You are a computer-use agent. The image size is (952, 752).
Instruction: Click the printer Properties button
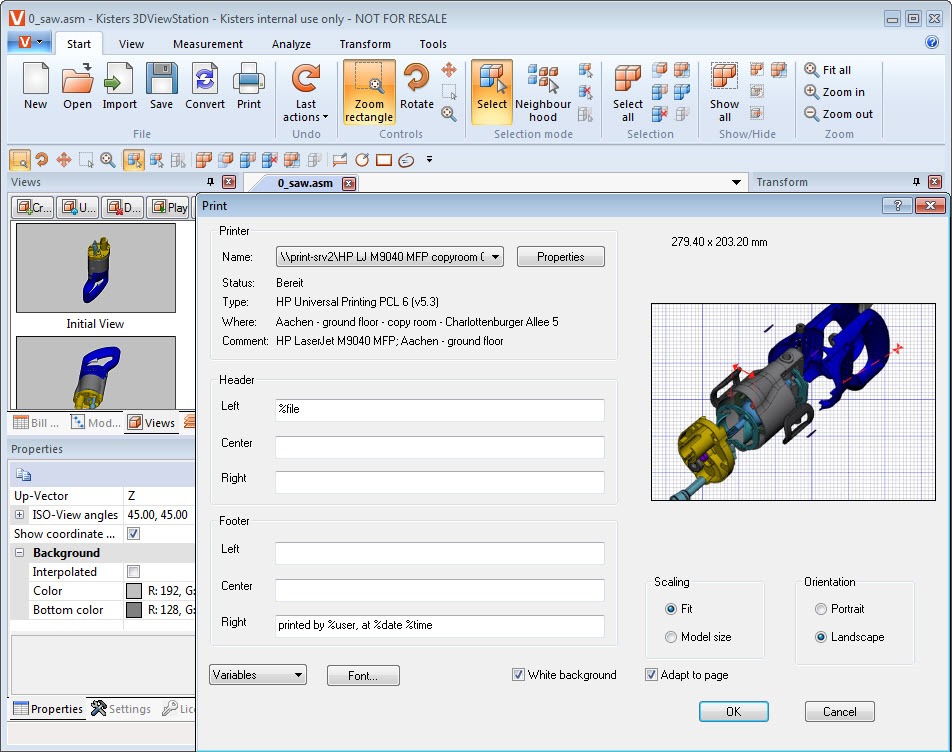coord(560,257)
